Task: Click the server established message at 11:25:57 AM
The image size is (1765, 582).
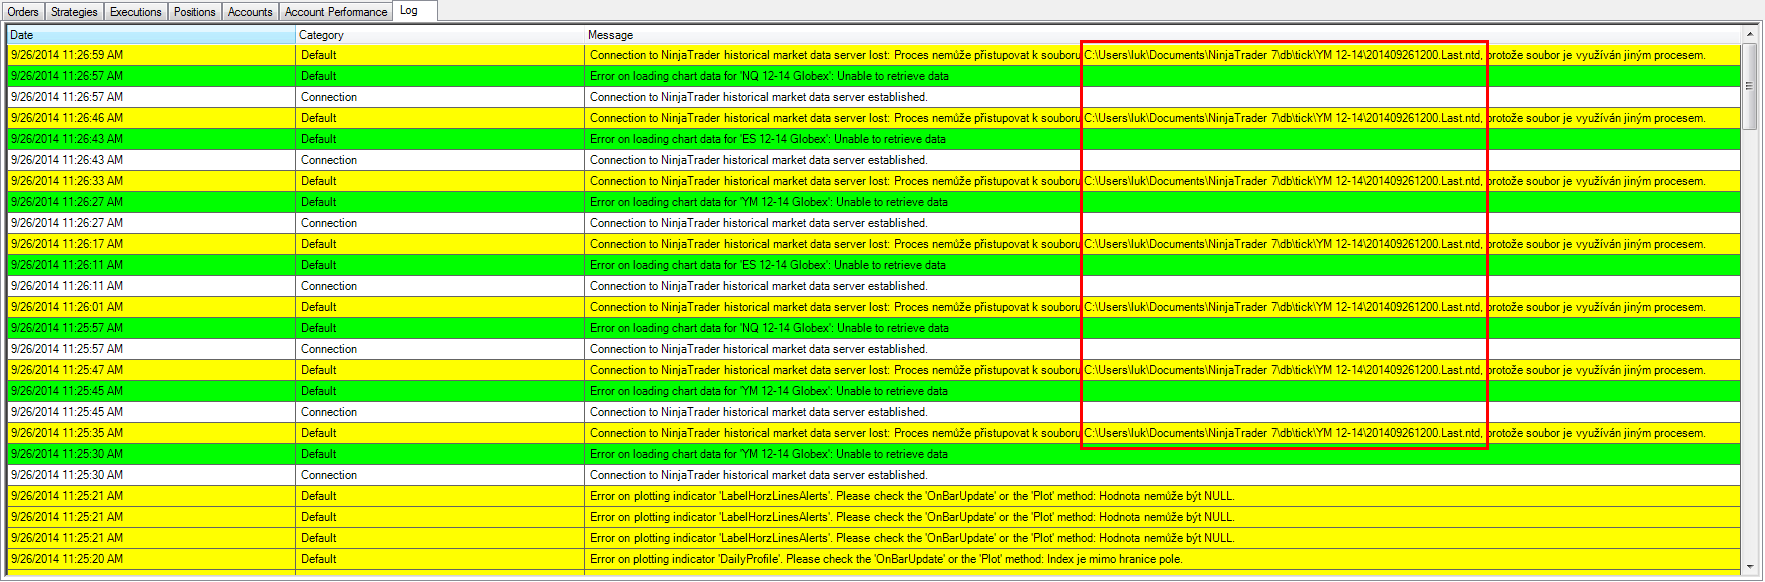Action: [x=1162, y=349]
